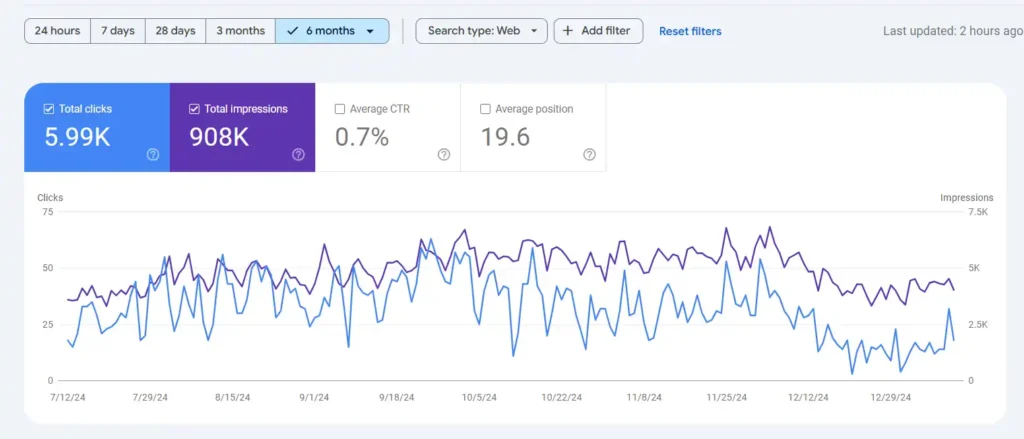Uncheck the Total clicks checkbox
The image size is (1024, 439).
(x=49, y=109)
